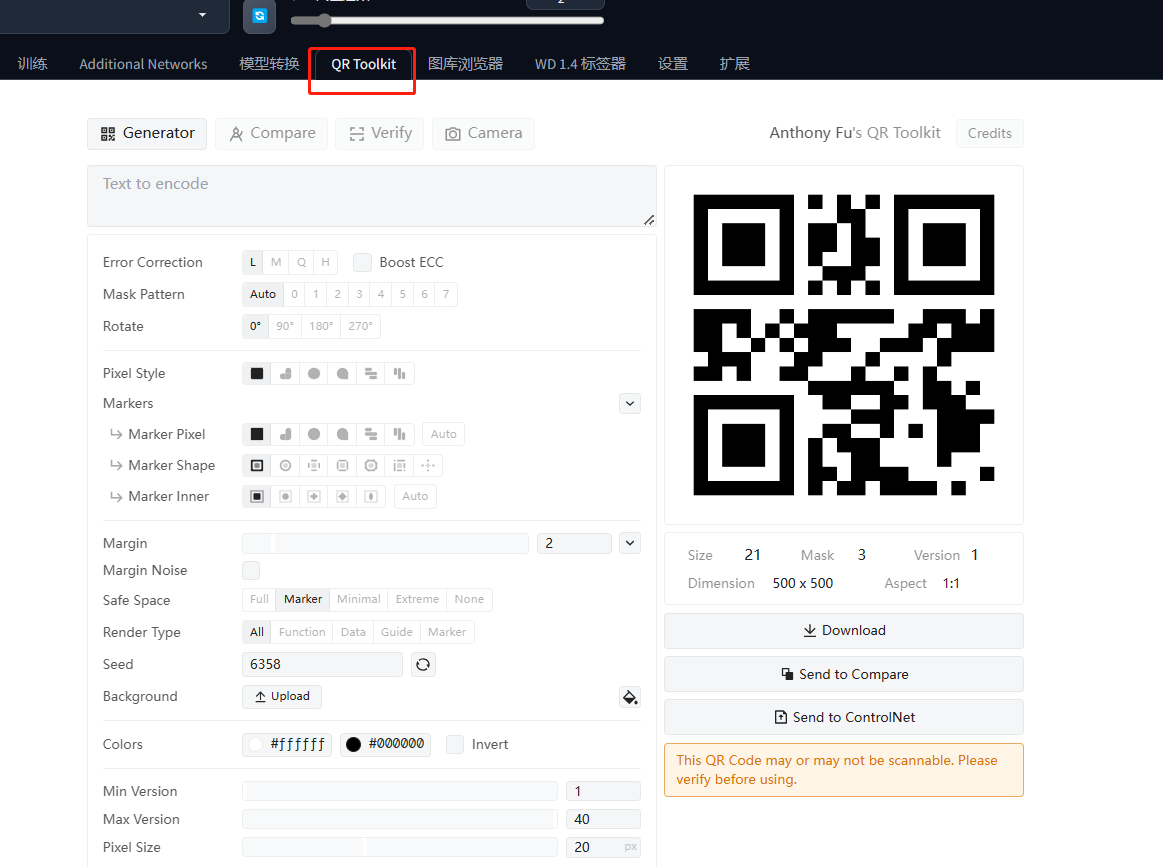Screen dimensions: 1163x867
Task: Click the Margin slider track
Action: 386,544
